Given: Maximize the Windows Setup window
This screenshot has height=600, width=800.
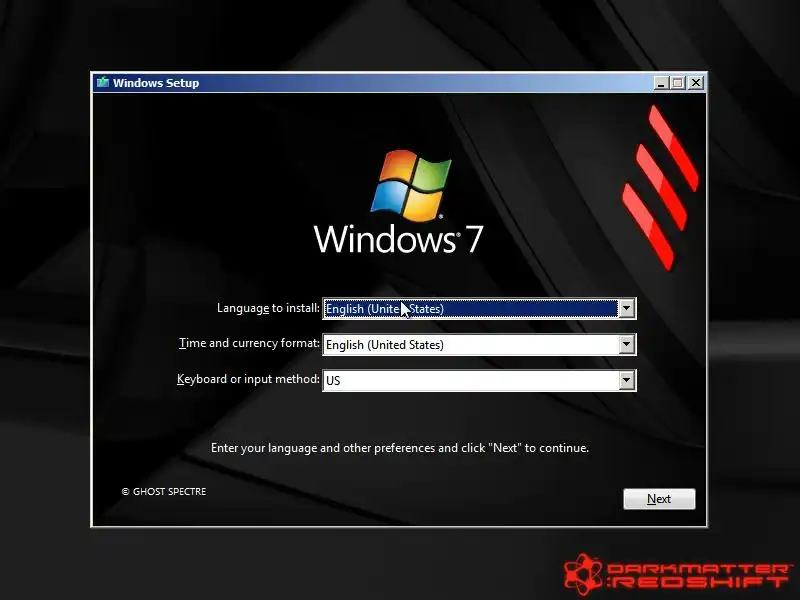Looking at the screenshot, I should click(678, 83).
